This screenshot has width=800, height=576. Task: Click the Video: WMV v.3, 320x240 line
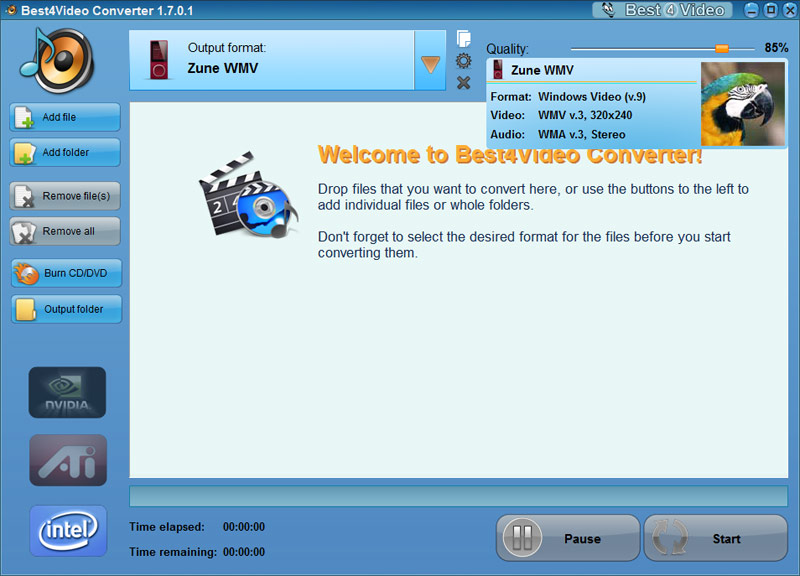[x=561, y=115]
